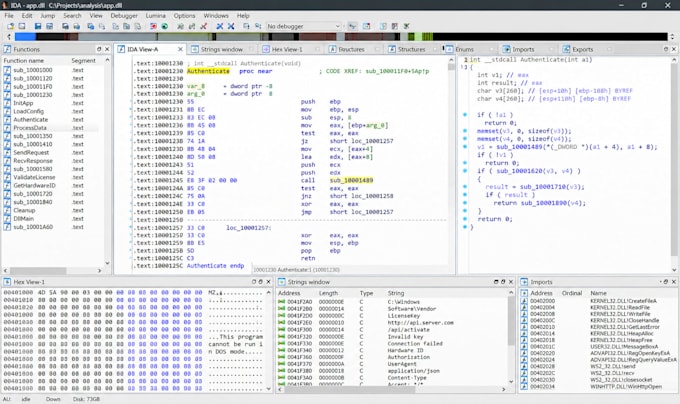Toggle breakpoint dot on memset(v4) pseudocode line
The image size is (680, 404).
465,139
